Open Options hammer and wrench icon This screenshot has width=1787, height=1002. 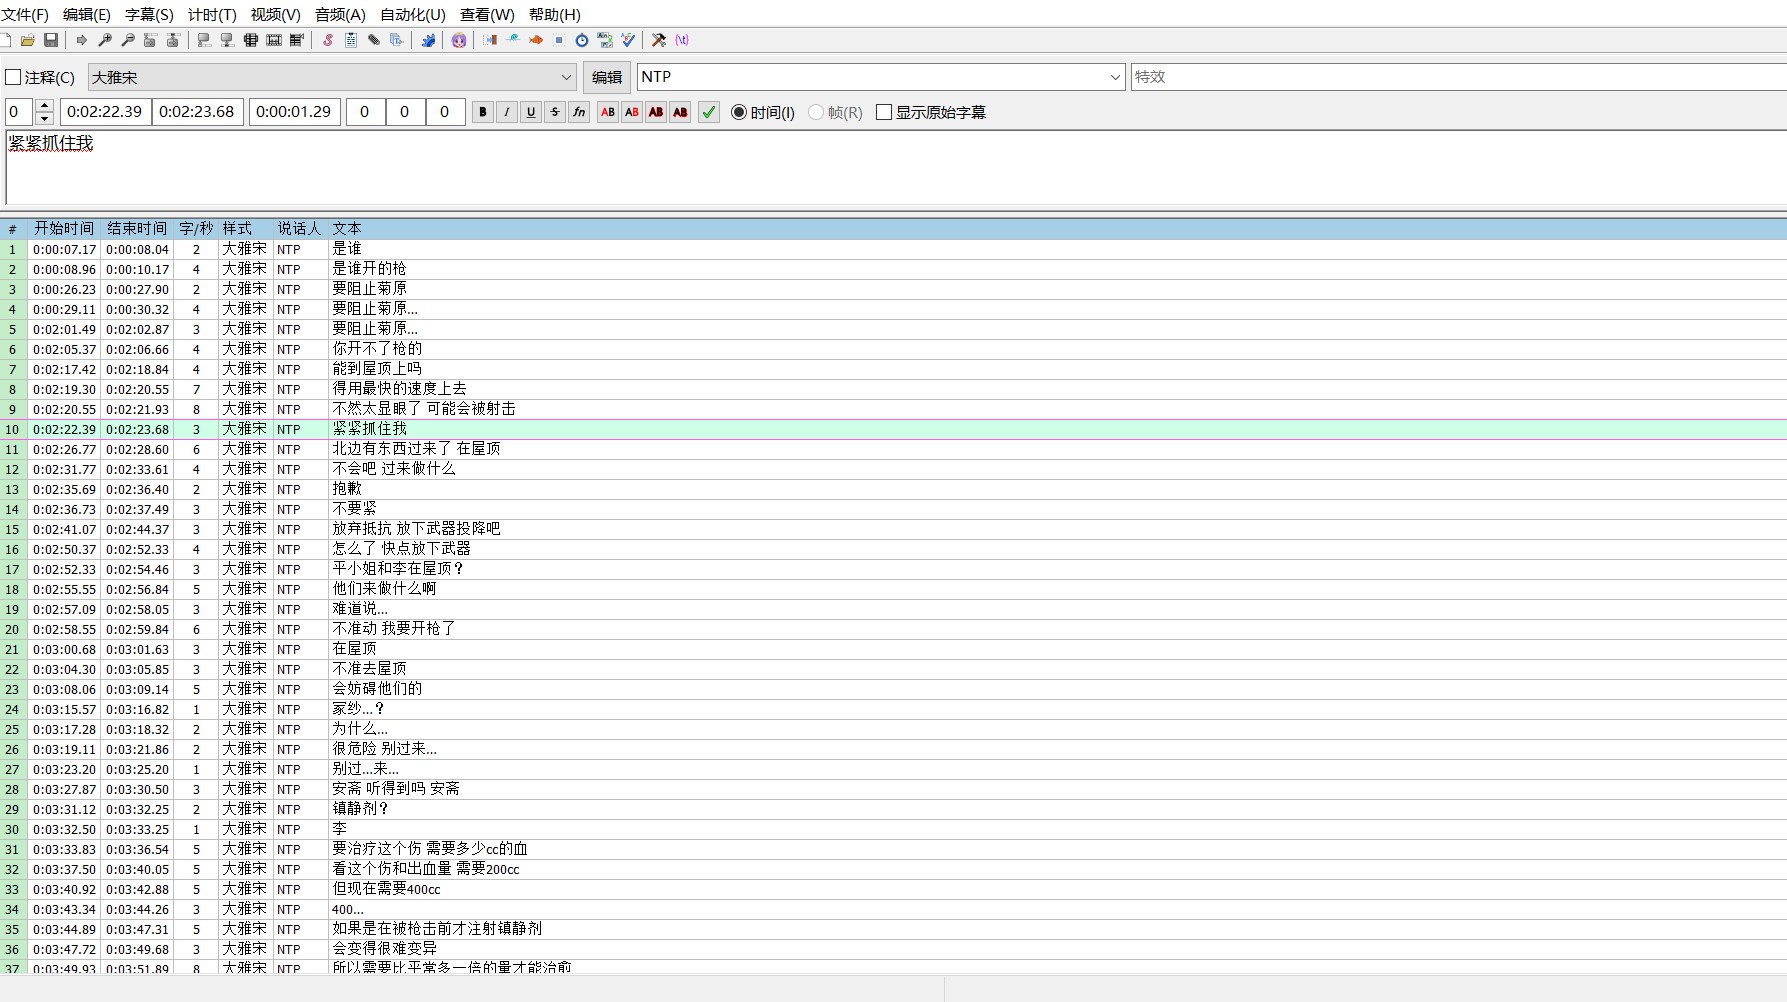pyautogui.click(x=659, y=40)
